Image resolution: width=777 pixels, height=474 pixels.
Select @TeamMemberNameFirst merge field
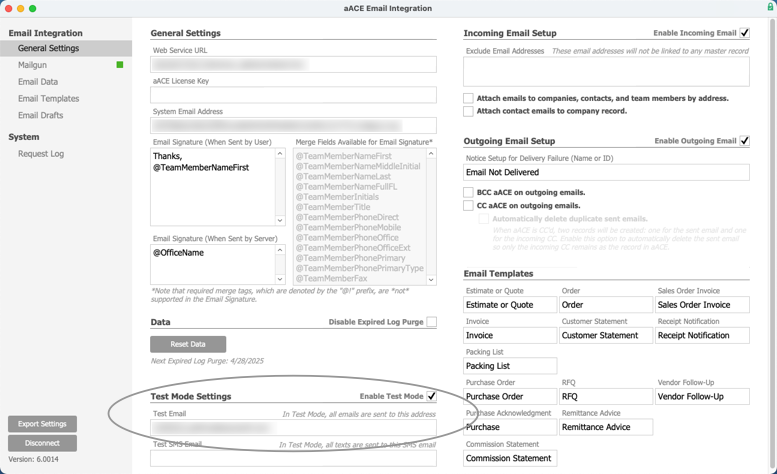343,156
